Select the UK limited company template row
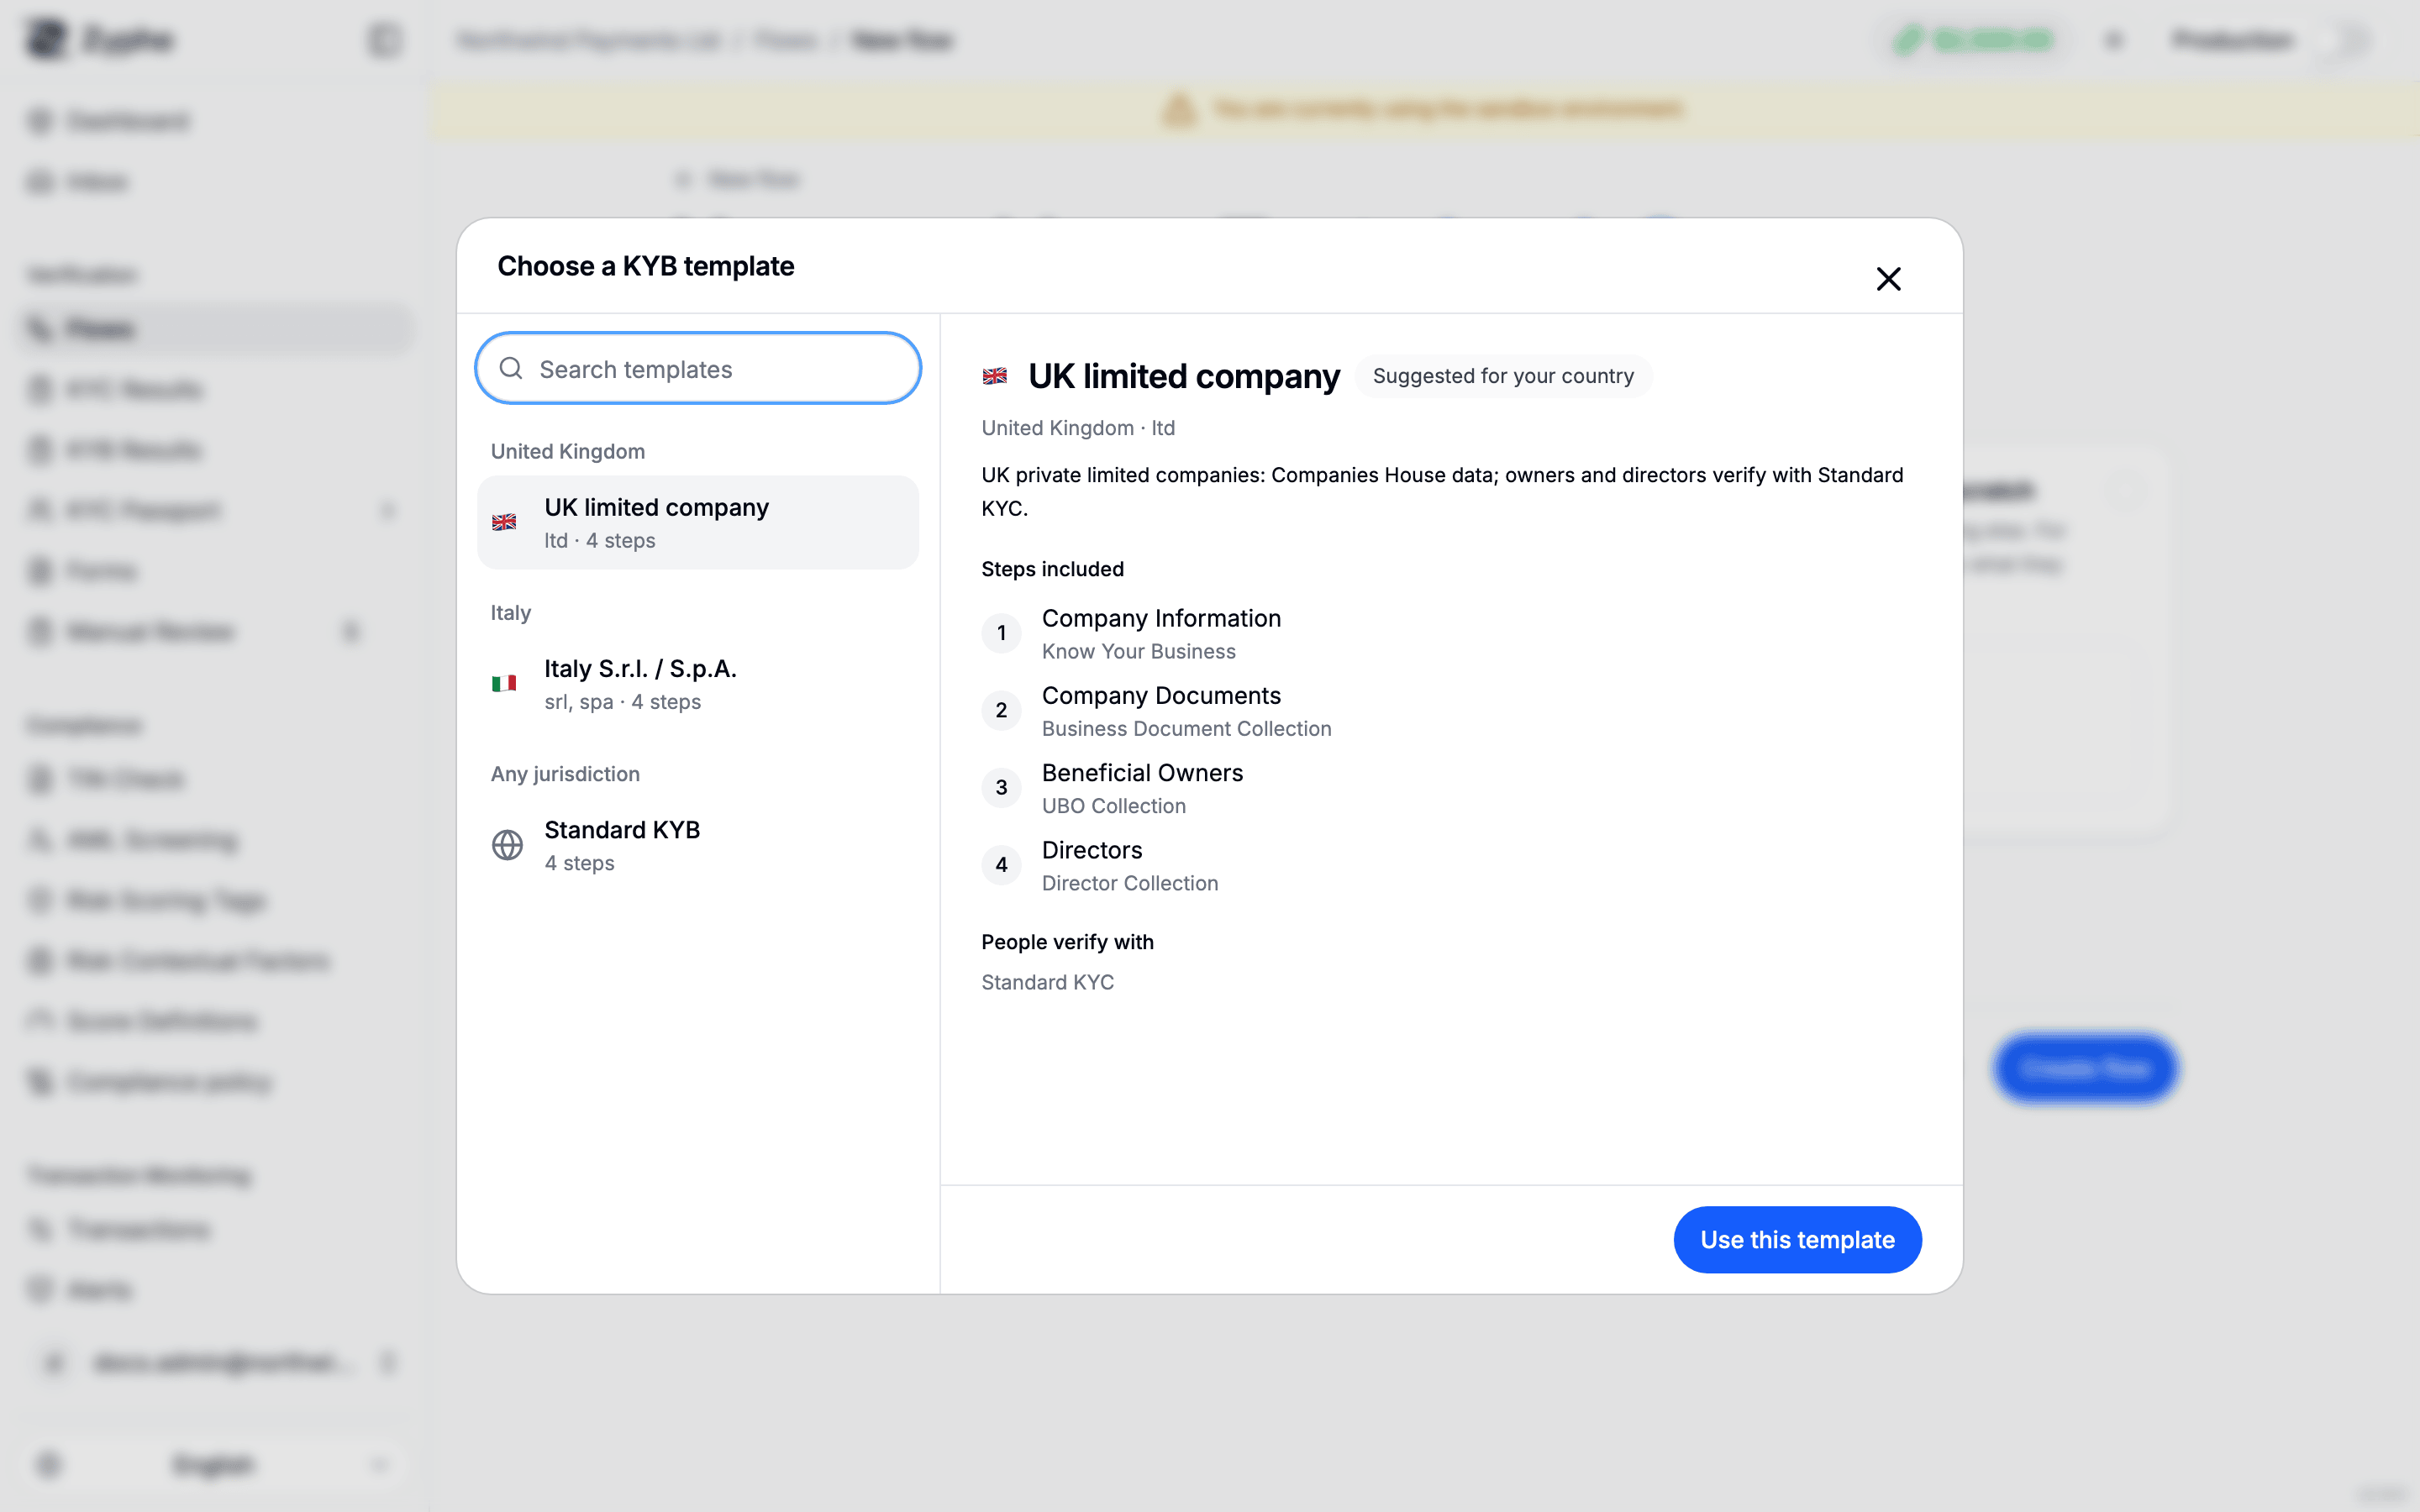 click(x=698, y=522)
